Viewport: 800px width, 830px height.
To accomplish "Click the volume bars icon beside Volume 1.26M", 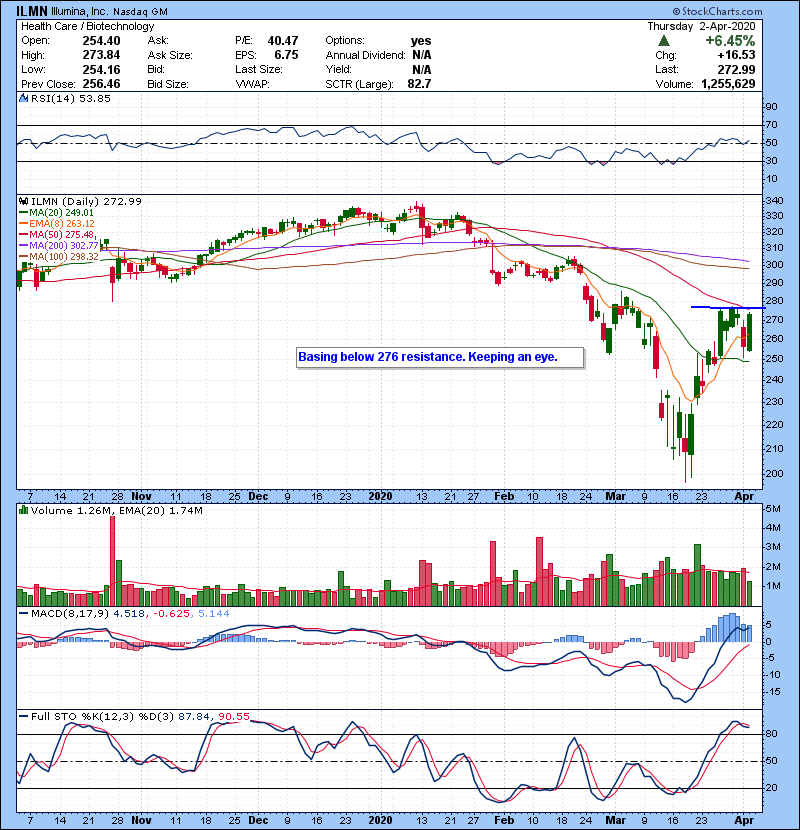I will [x=23, y=510].
